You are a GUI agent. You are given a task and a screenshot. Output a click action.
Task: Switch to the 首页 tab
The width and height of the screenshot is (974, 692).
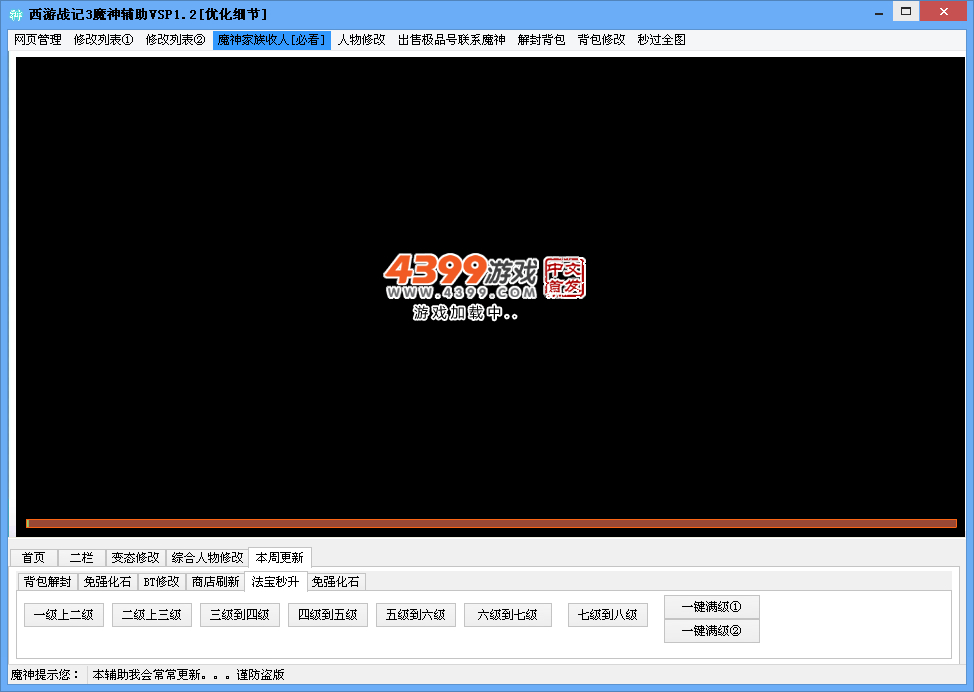[x=34, y=558]
